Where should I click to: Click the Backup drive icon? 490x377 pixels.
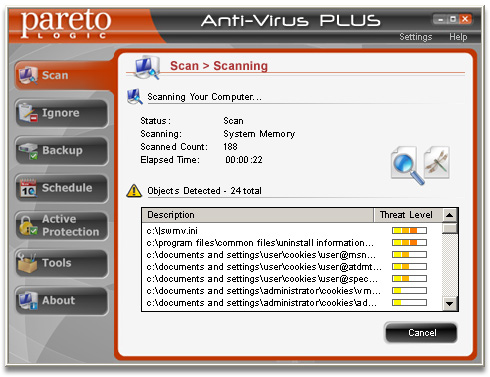(x=28, y=151)
